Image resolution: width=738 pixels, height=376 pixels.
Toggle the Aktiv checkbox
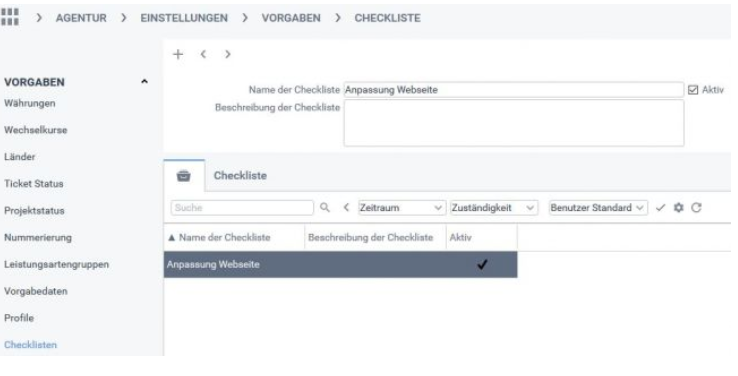[x=693, y=89]
